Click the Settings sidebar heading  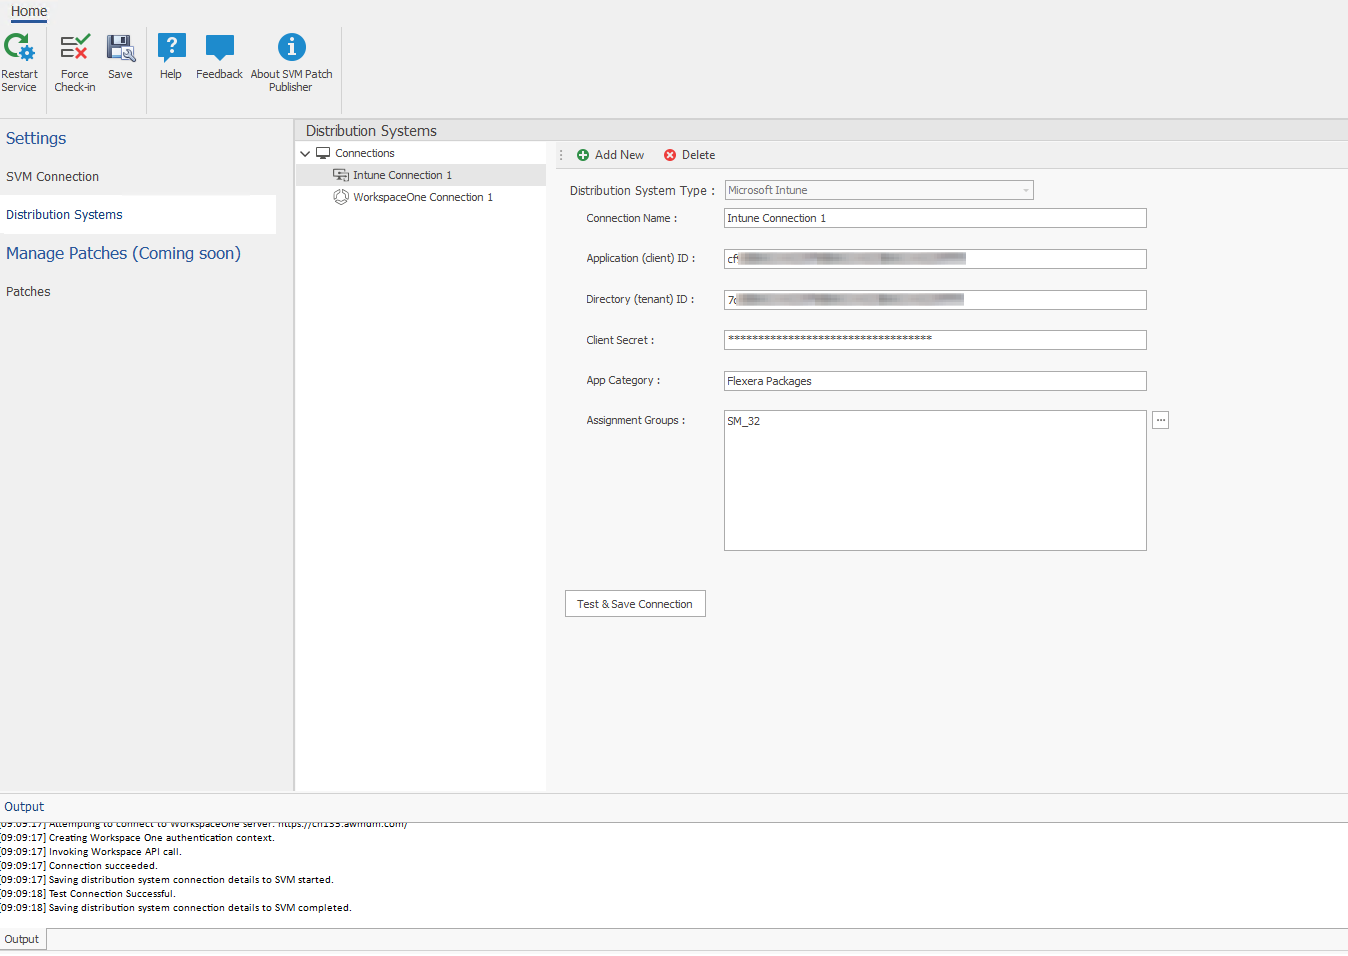36,138
